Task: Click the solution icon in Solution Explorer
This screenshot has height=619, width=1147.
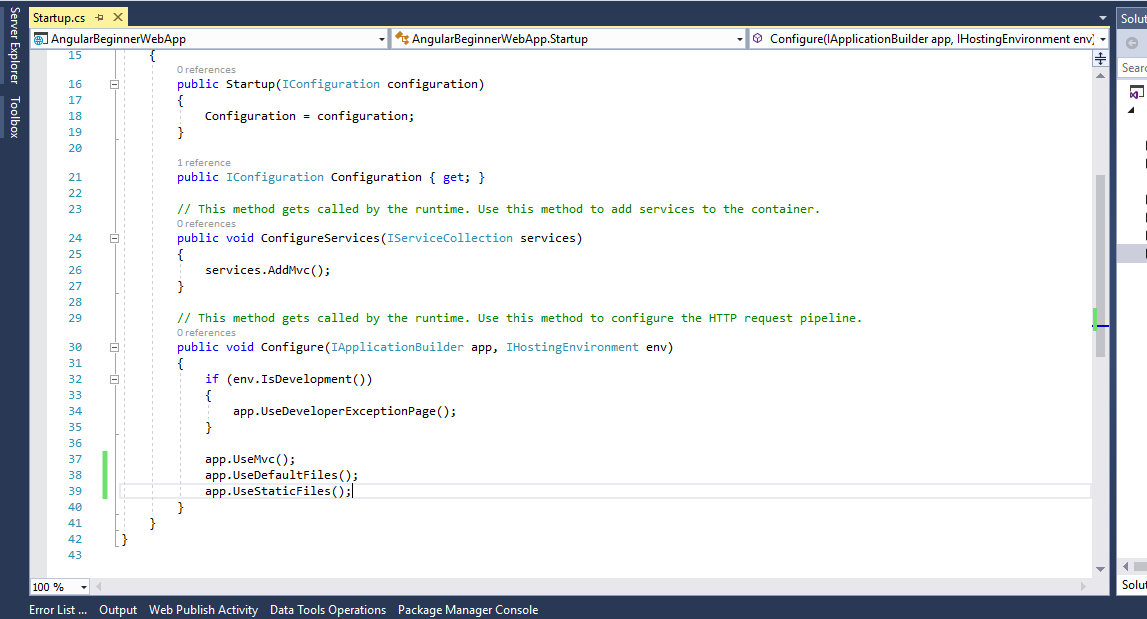Action: click(x=1136, y=92)
